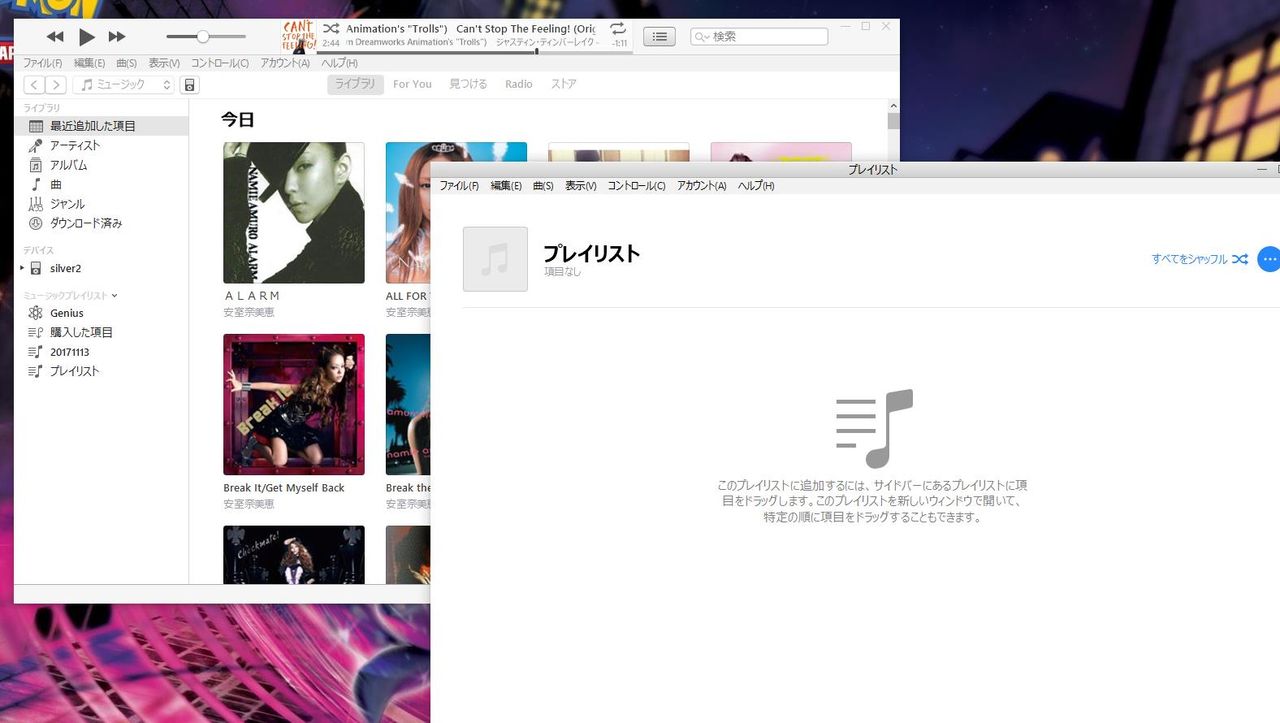Screen dimensions: 1280x723
Task: Open the ミュージック media type dropdown
Action: (123, 85)
